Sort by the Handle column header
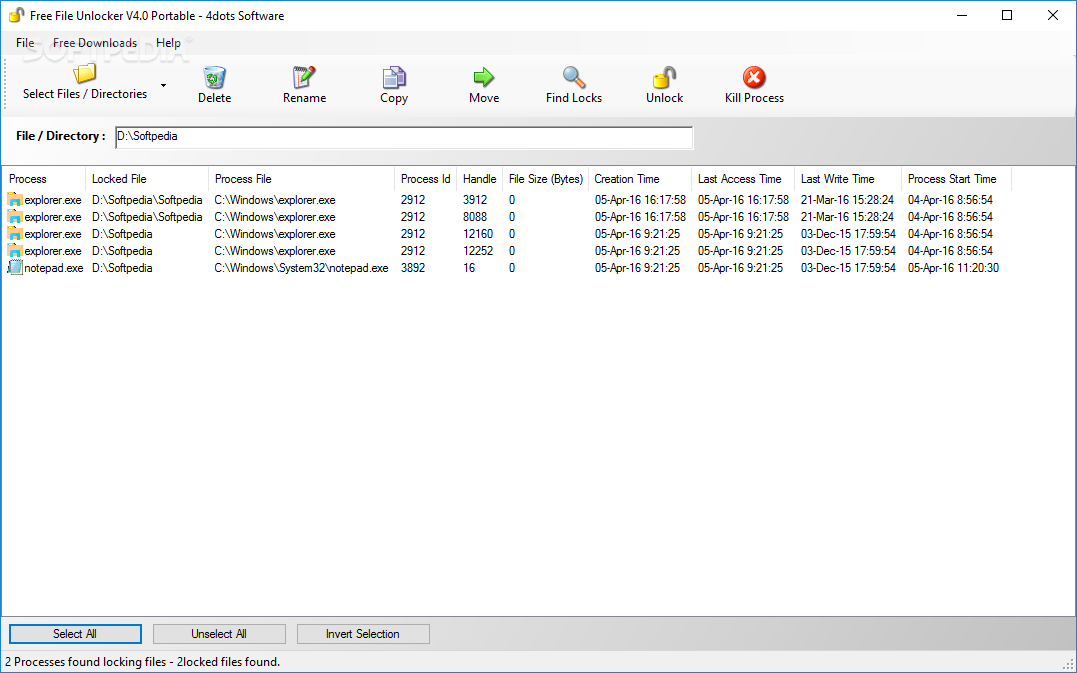The width and height of the screenshot is (1077, 673). tap(479, 179)
